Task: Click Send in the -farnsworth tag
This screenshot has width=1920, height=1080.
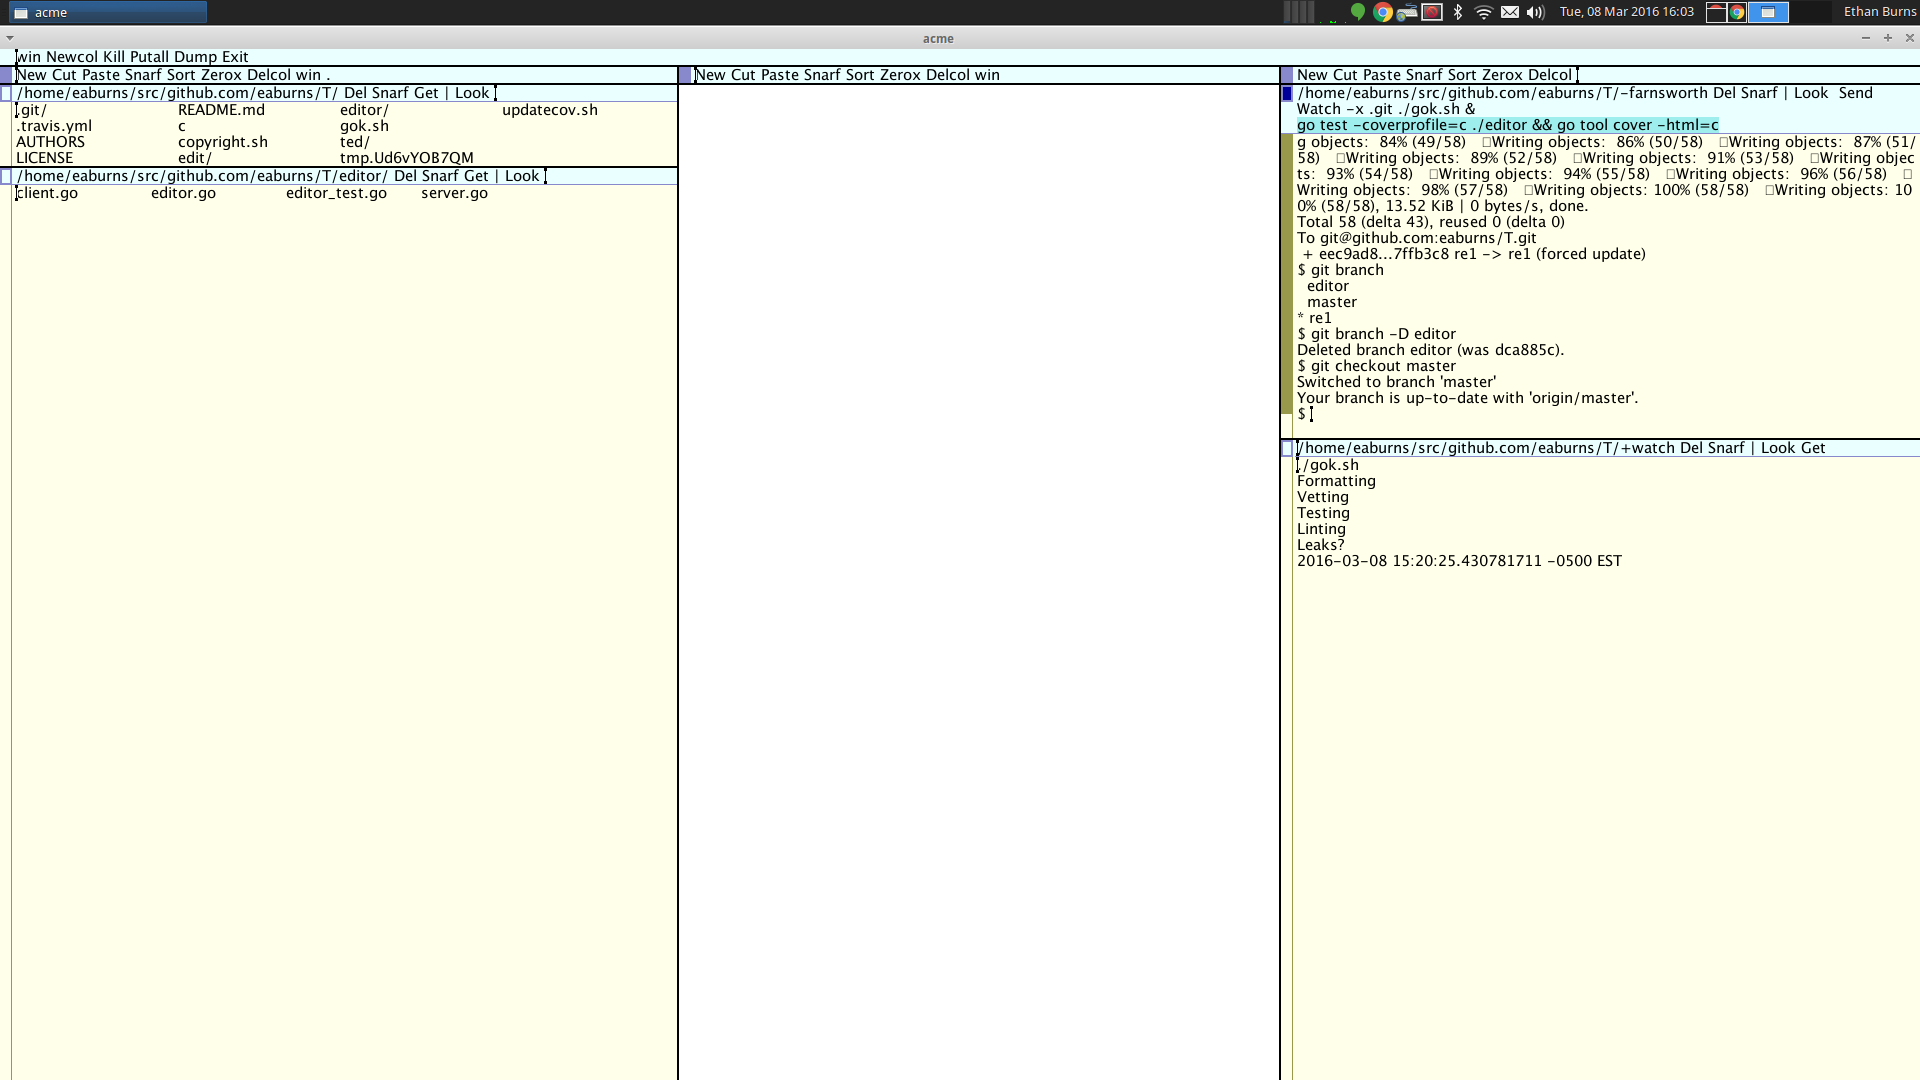Action: pos(1855,93)
